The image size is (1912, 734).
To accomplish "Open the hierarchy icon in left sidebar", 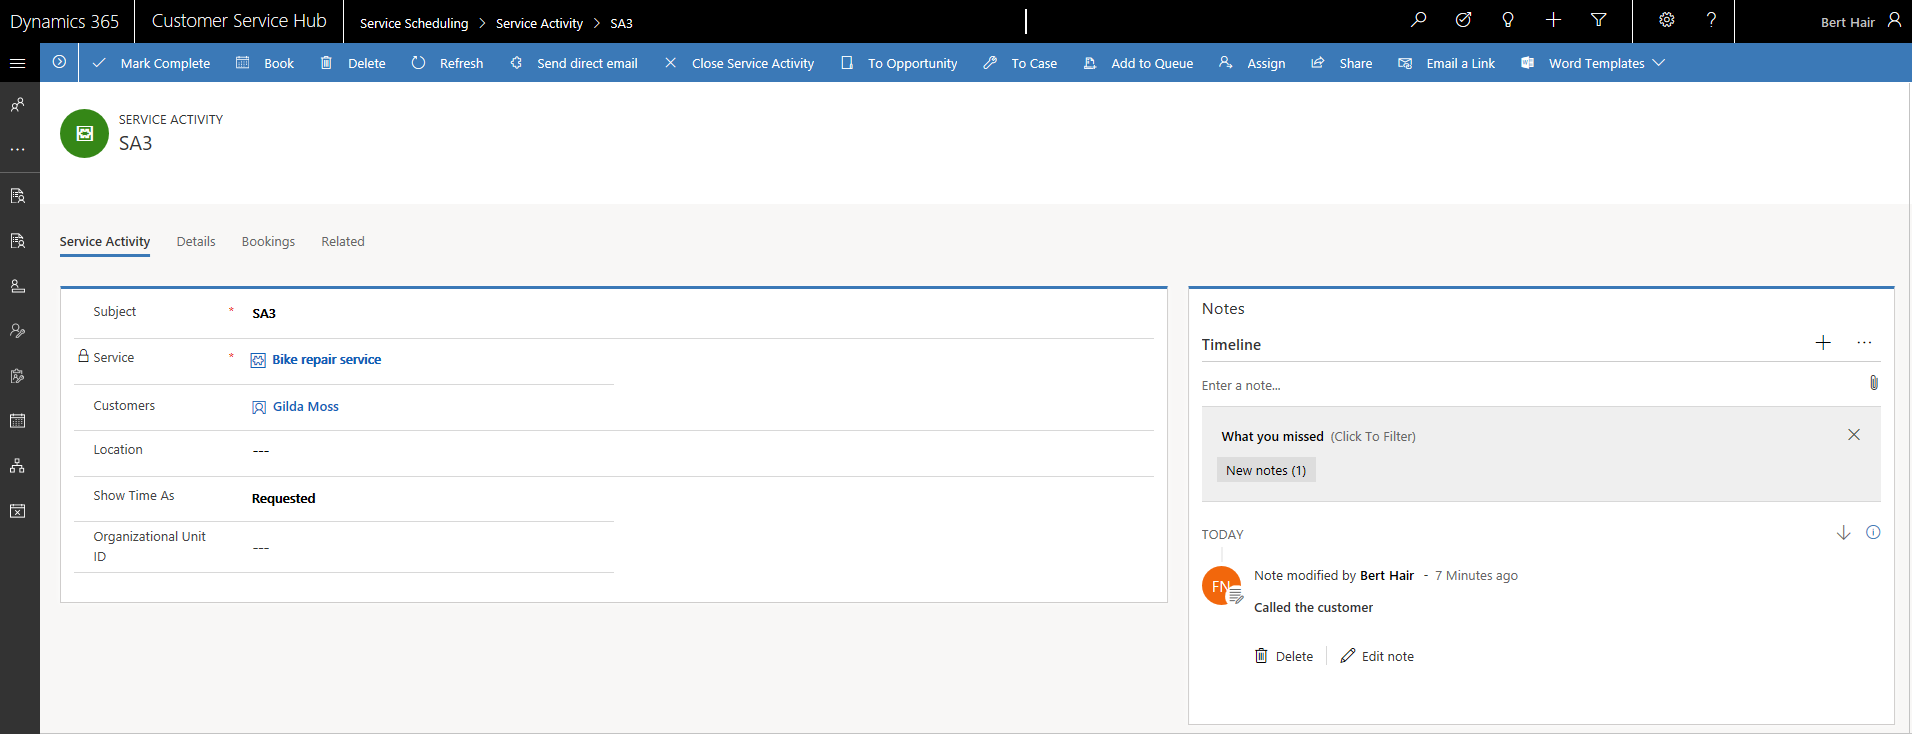I will coord(17,466).
